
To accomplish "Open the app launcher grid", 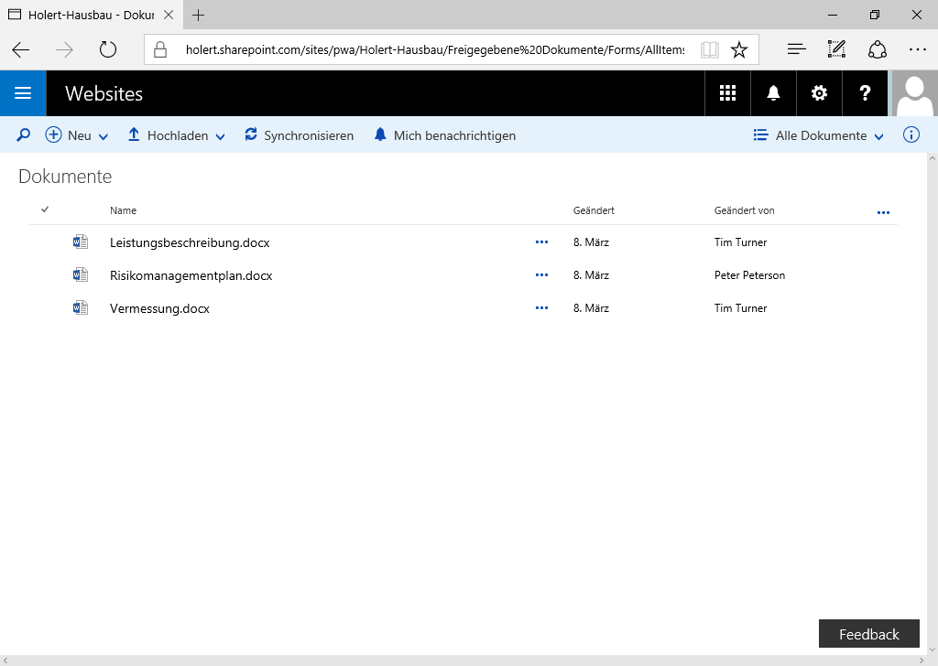I will point(727,93).
